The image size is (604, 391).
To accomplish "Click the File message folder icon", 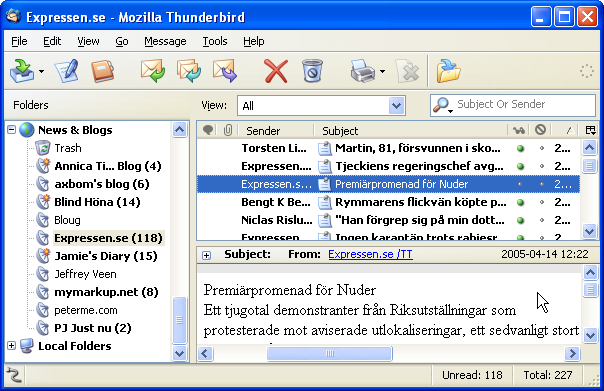I will (448, 71).
